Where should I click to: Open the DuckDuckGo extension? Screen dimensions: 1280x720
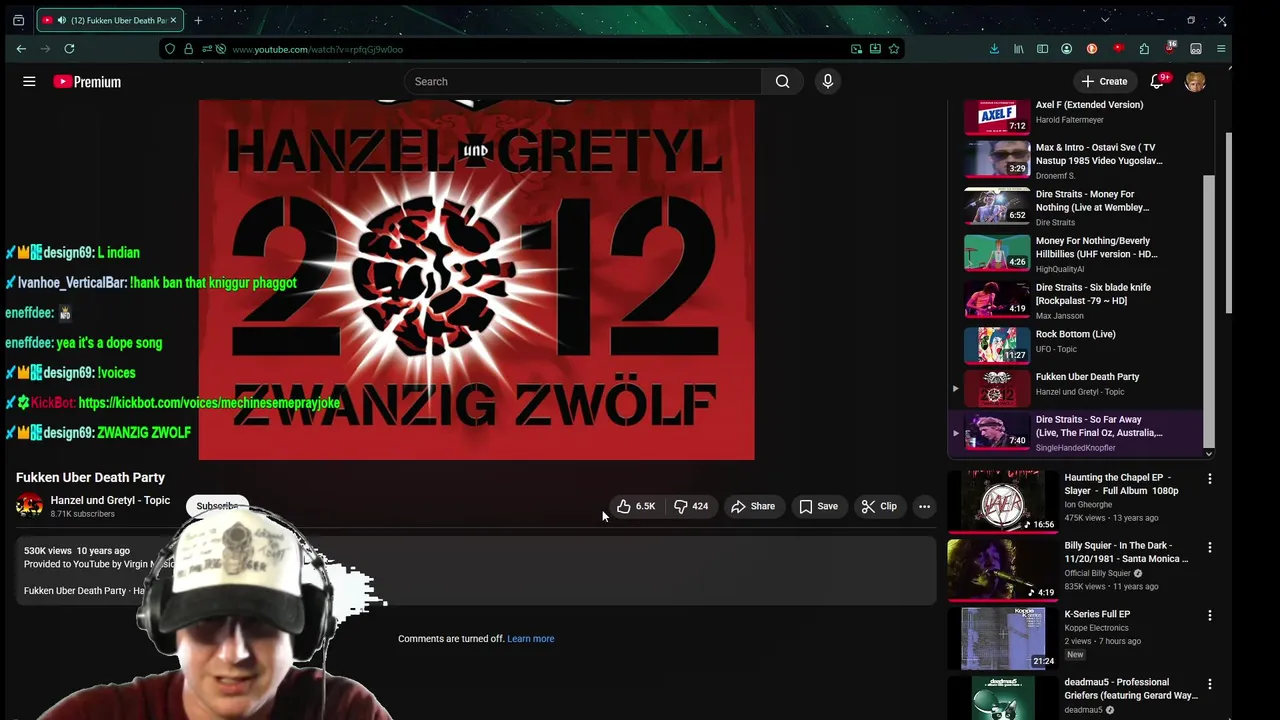coord(1092,49)
